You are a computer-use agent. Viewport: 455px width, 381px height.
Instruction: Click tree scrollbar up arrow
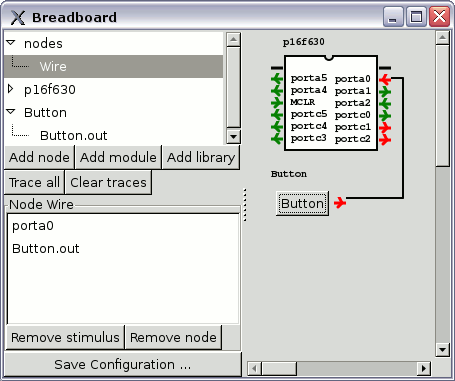[x=233, y=39]
